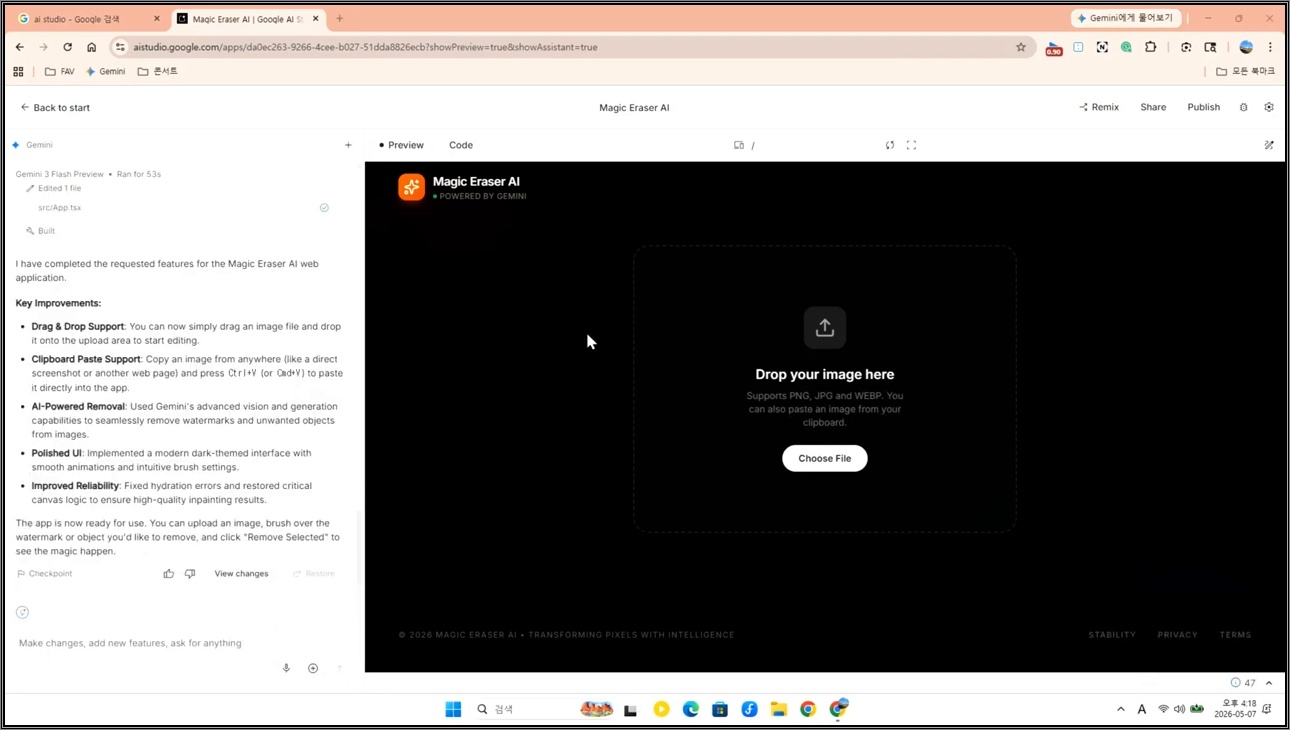The height and width of the screenshot is (730, 1290).
Task: Click the circled plus add-attachment icon
Action: pos(313,668)
